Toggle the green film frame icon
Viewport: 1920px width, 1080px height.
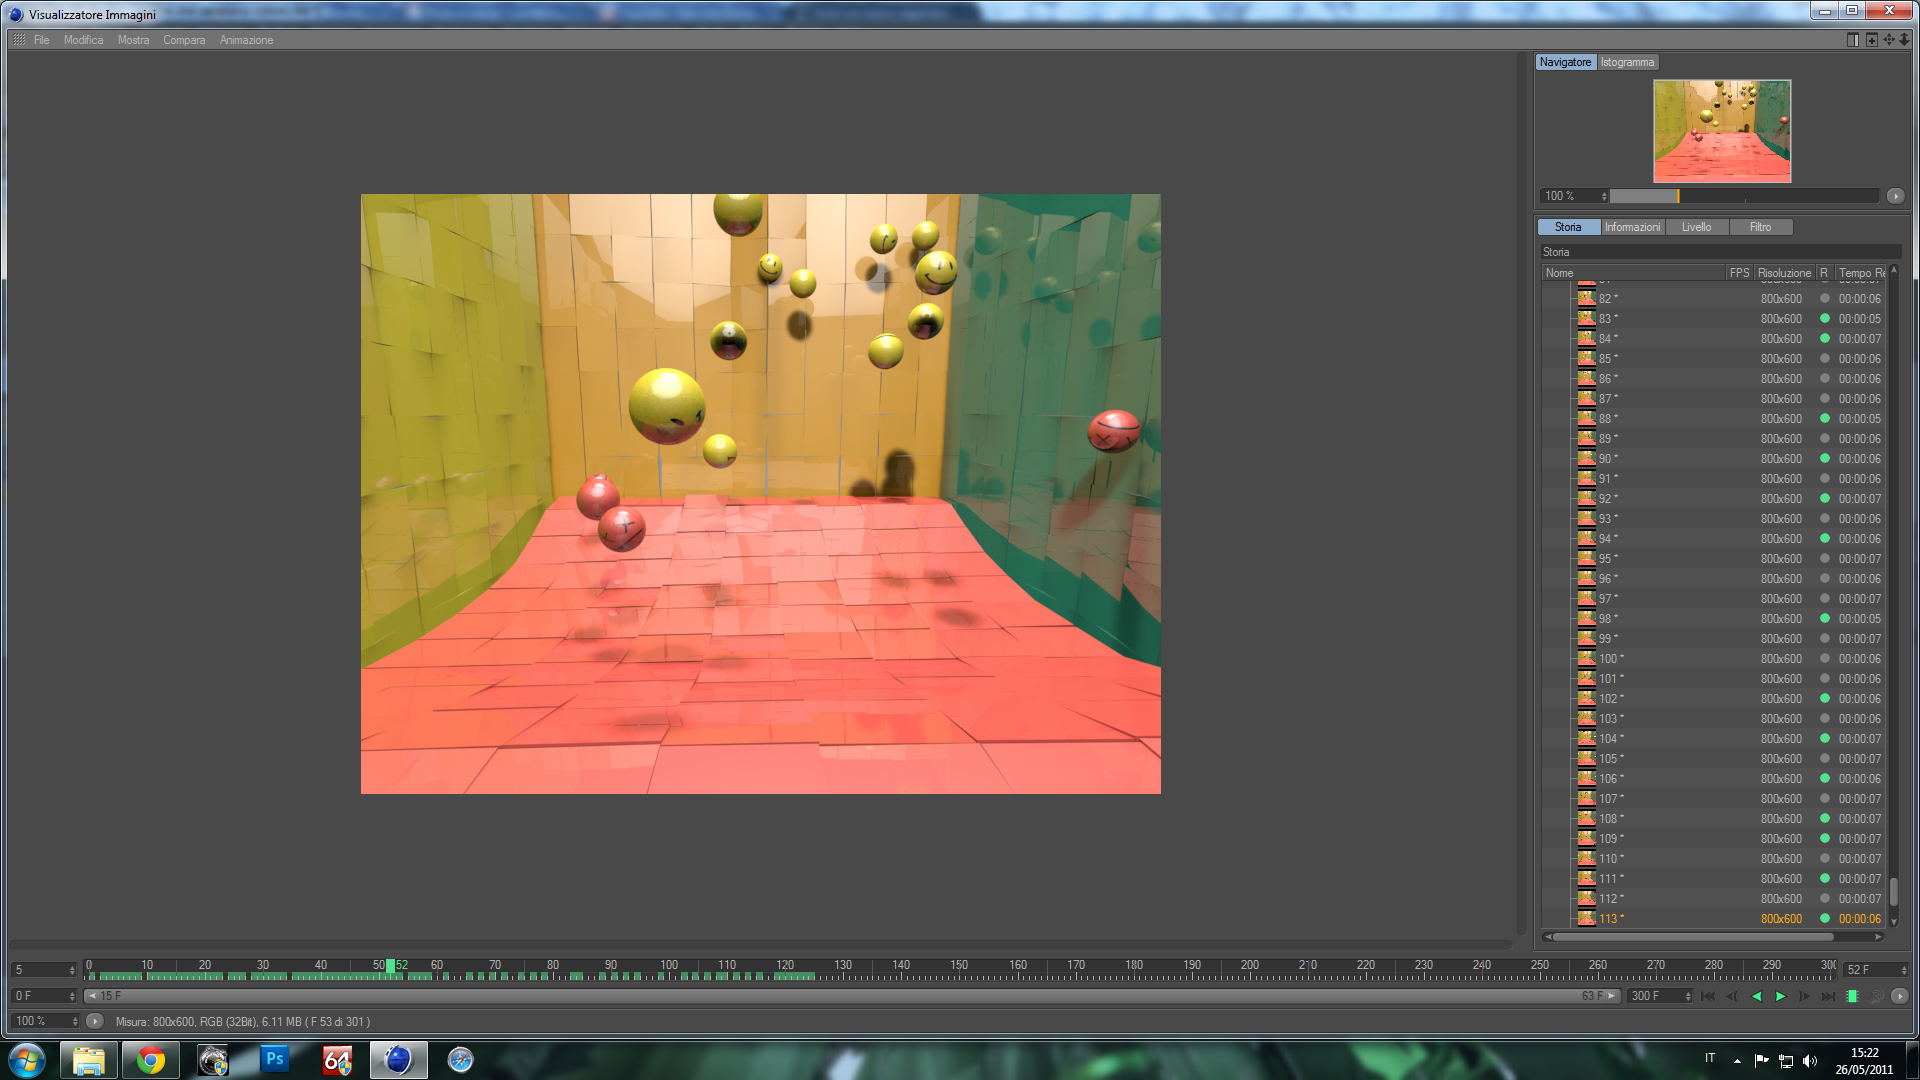coord(1853,996)
